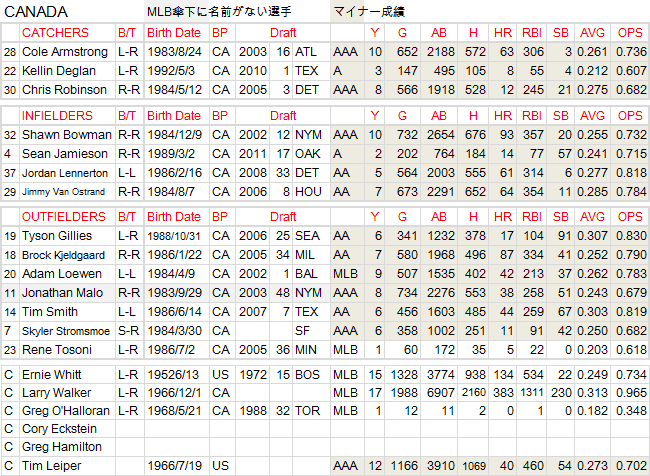Click Greg O'Halloran's draft team TOR
This screenshot has height=476, width=650.
pos(308,411)
